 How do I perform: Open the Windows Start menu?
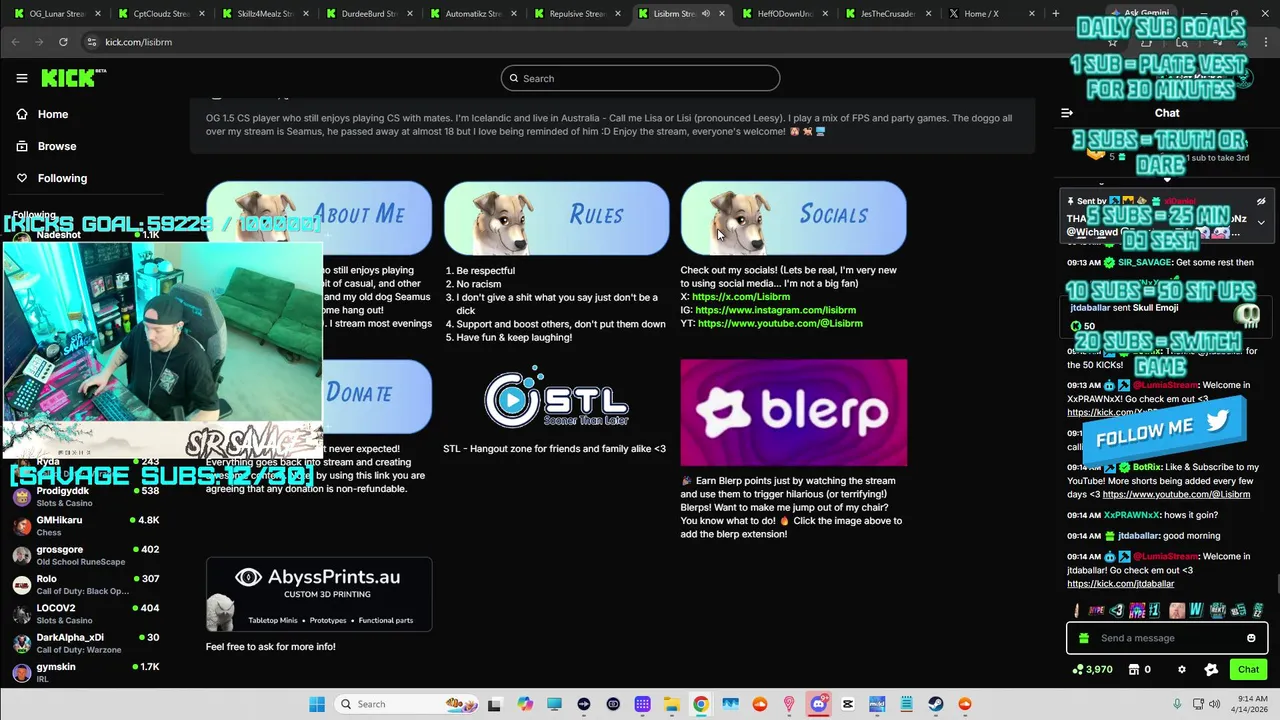(317, 704)
